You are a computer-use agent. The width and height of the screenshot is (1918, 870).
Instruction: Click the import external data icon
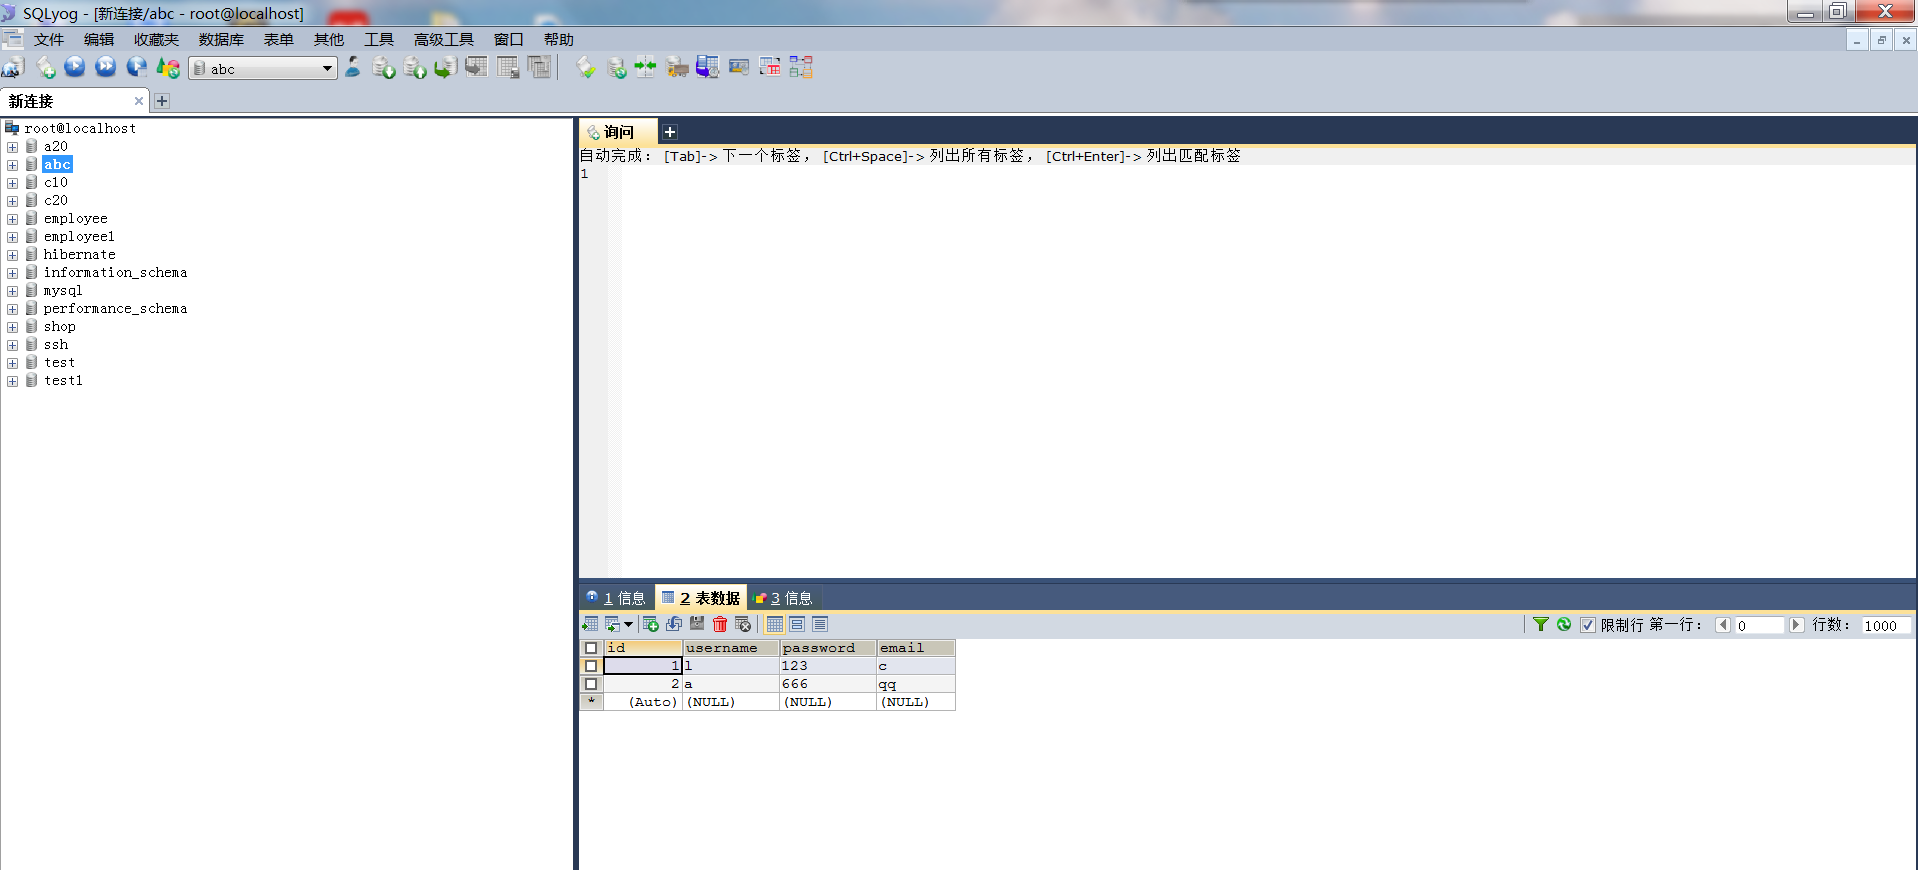pos(383,67)
